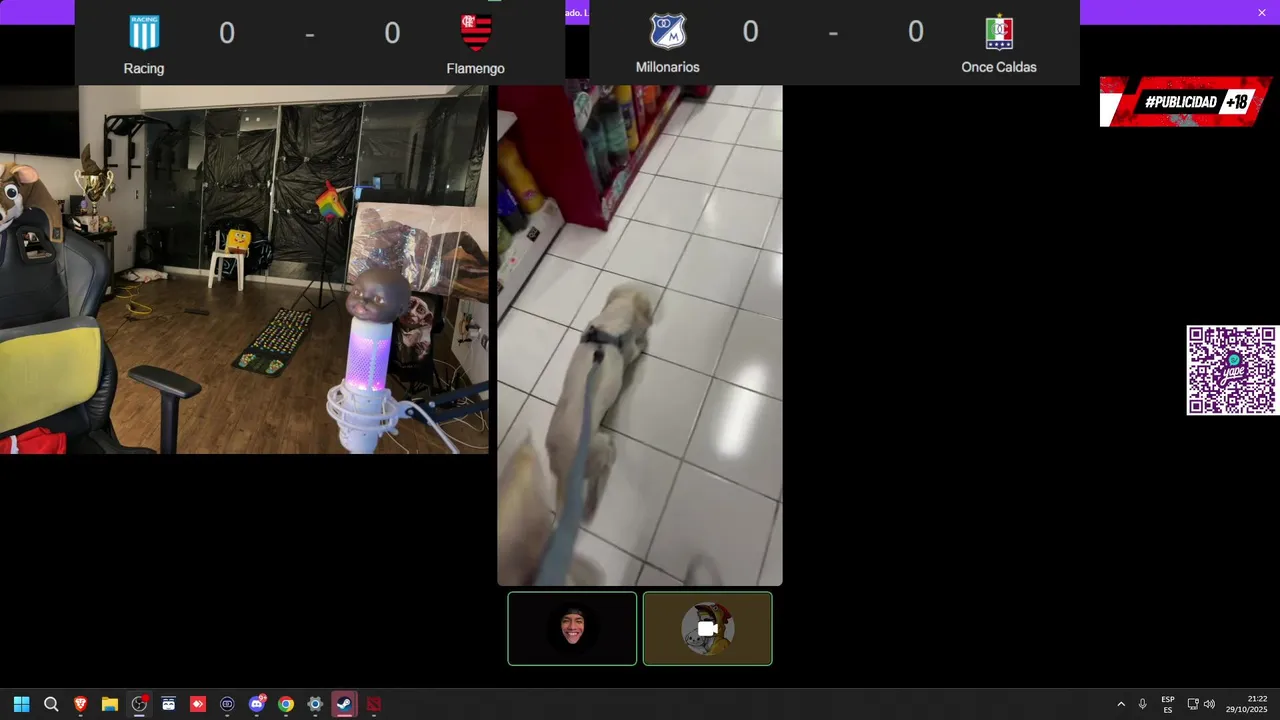Viewport: 1280px width, 720px height.
Task: Click the Millonarios team name
Action: (x=668, y=67)
